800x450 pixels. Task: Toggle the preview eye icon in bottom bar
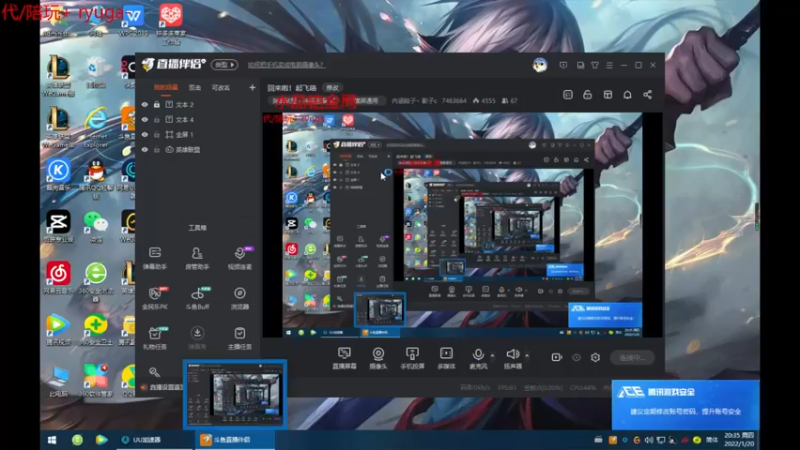576,358
